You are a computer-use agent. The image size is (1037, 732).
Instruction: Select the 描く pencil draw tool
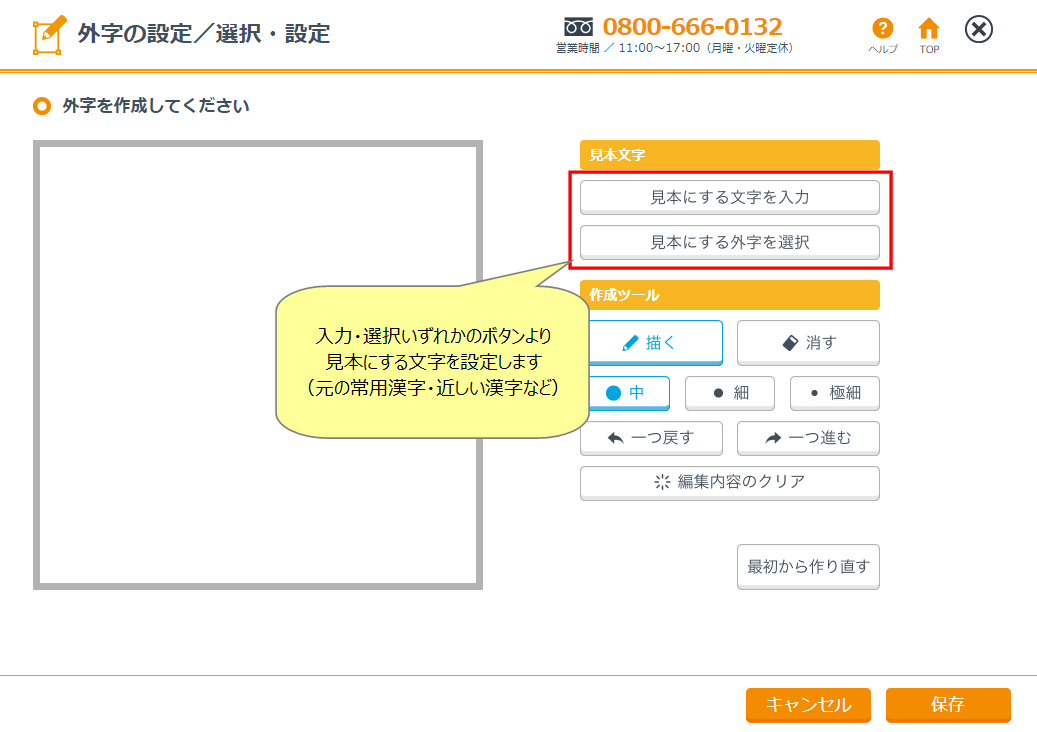click(651, 342)
